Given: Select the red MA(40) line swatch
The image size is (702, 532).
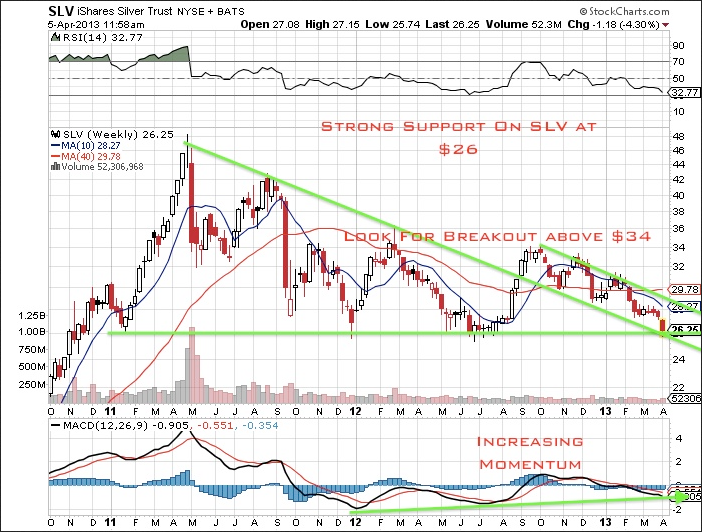Looking at the screenshot, I should (56, 157).
